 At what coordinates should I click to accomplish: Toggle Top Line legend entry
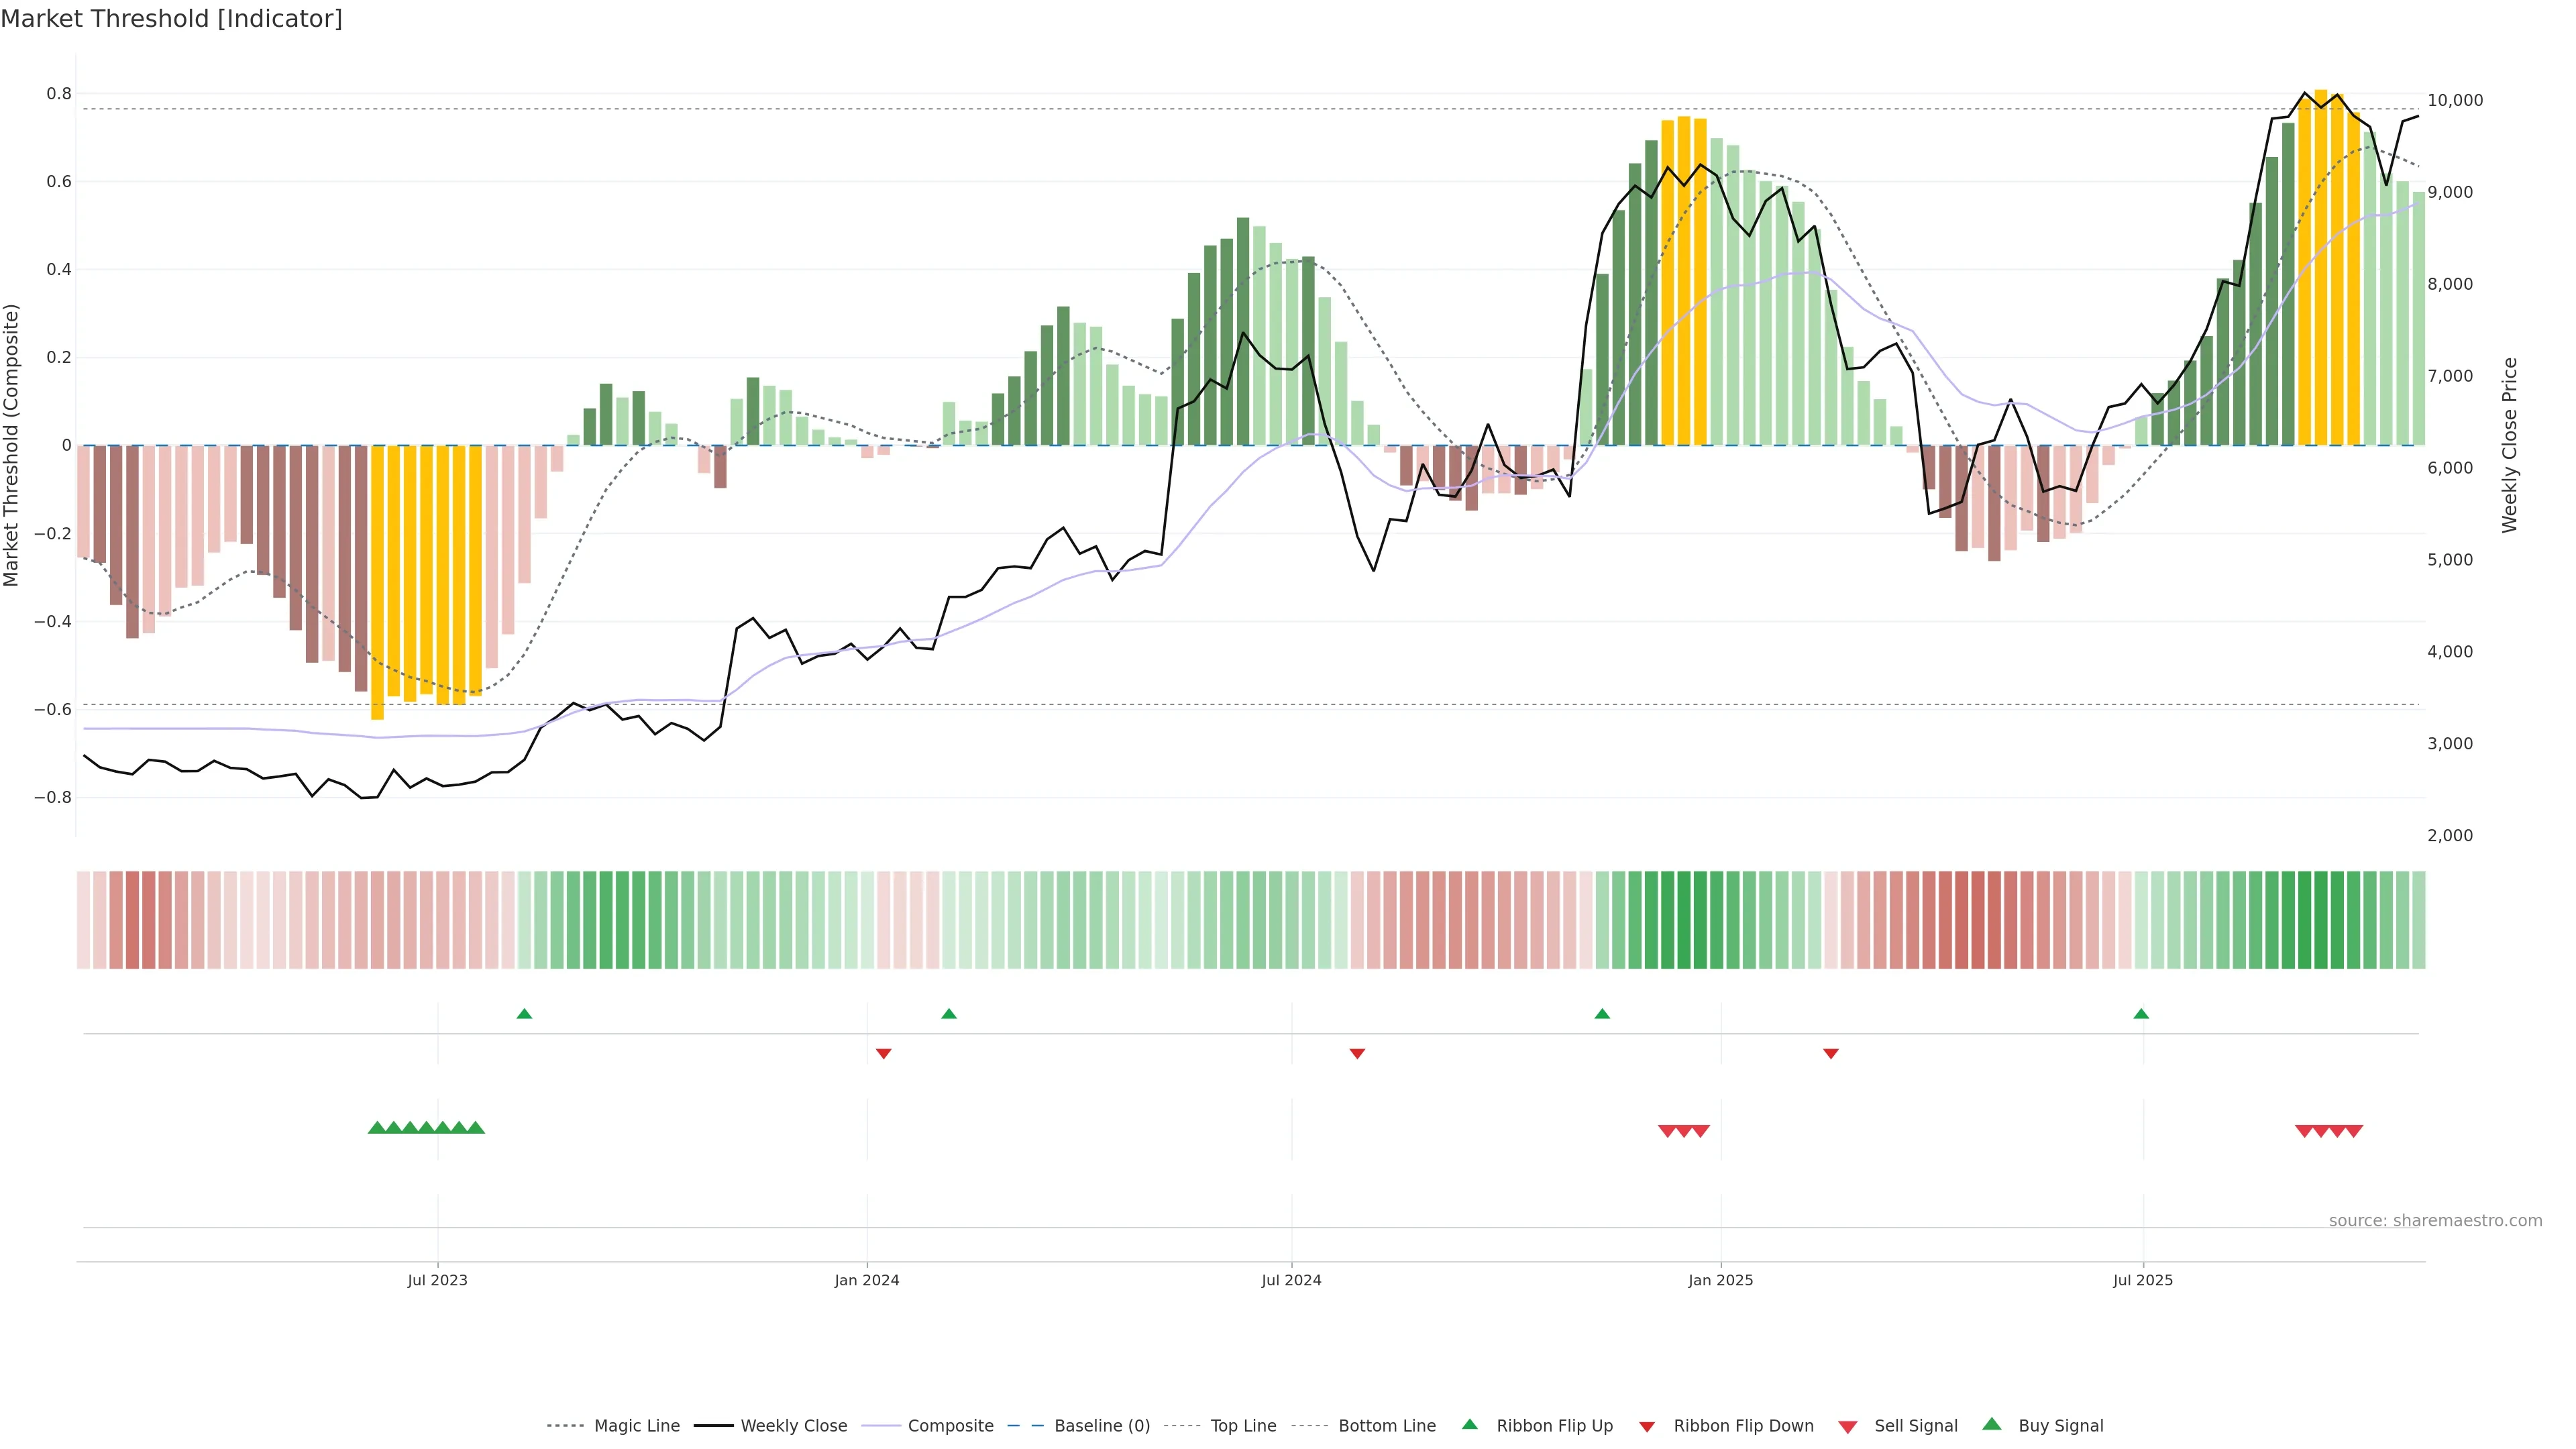pyautogui.click(x=1243, y=1426)
